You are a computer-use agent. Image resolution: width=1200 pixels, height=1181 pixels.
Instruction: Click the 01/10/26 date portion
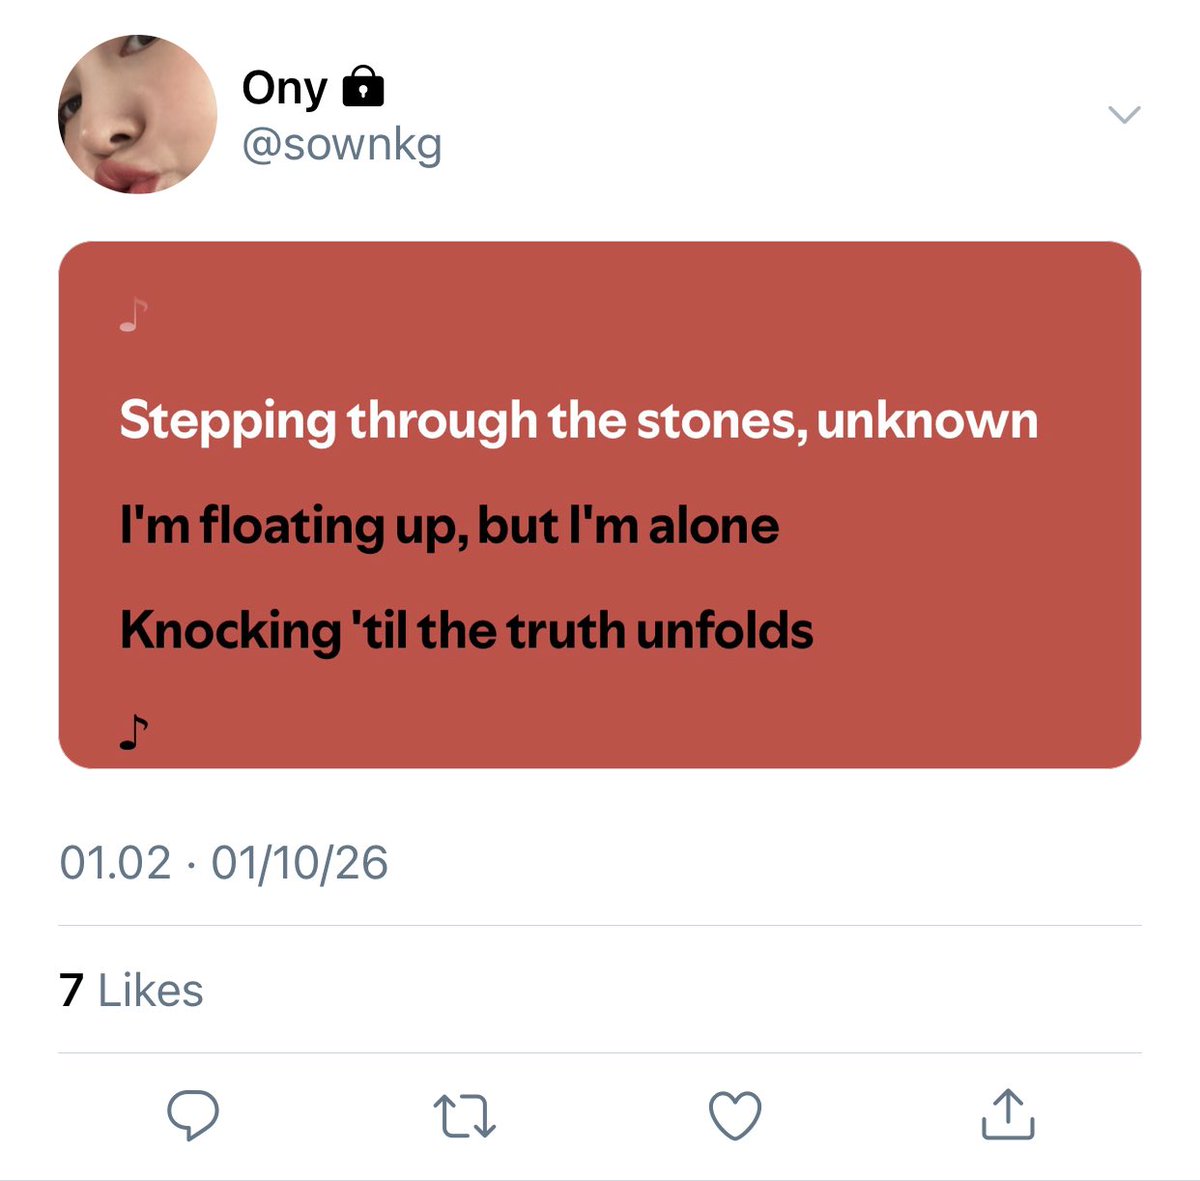pos(300,863)
